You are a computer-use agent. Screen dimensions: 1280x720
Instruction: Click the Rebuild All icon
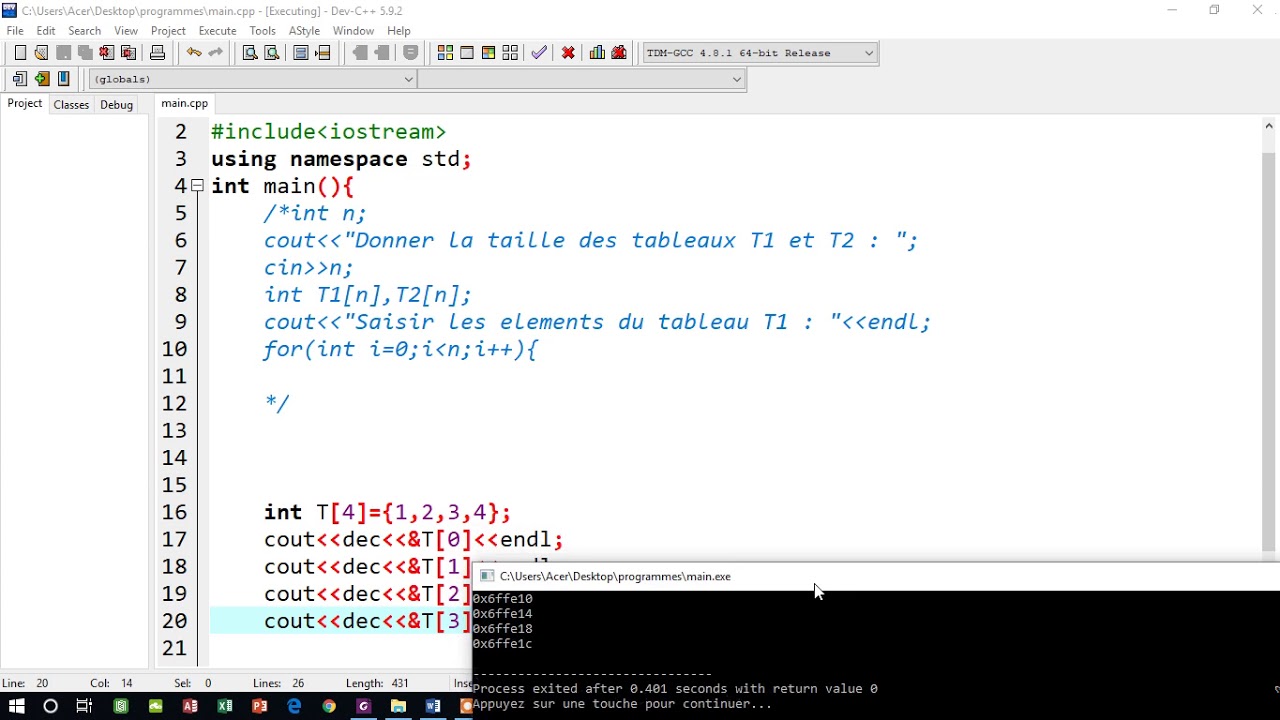tap(510, 53)
